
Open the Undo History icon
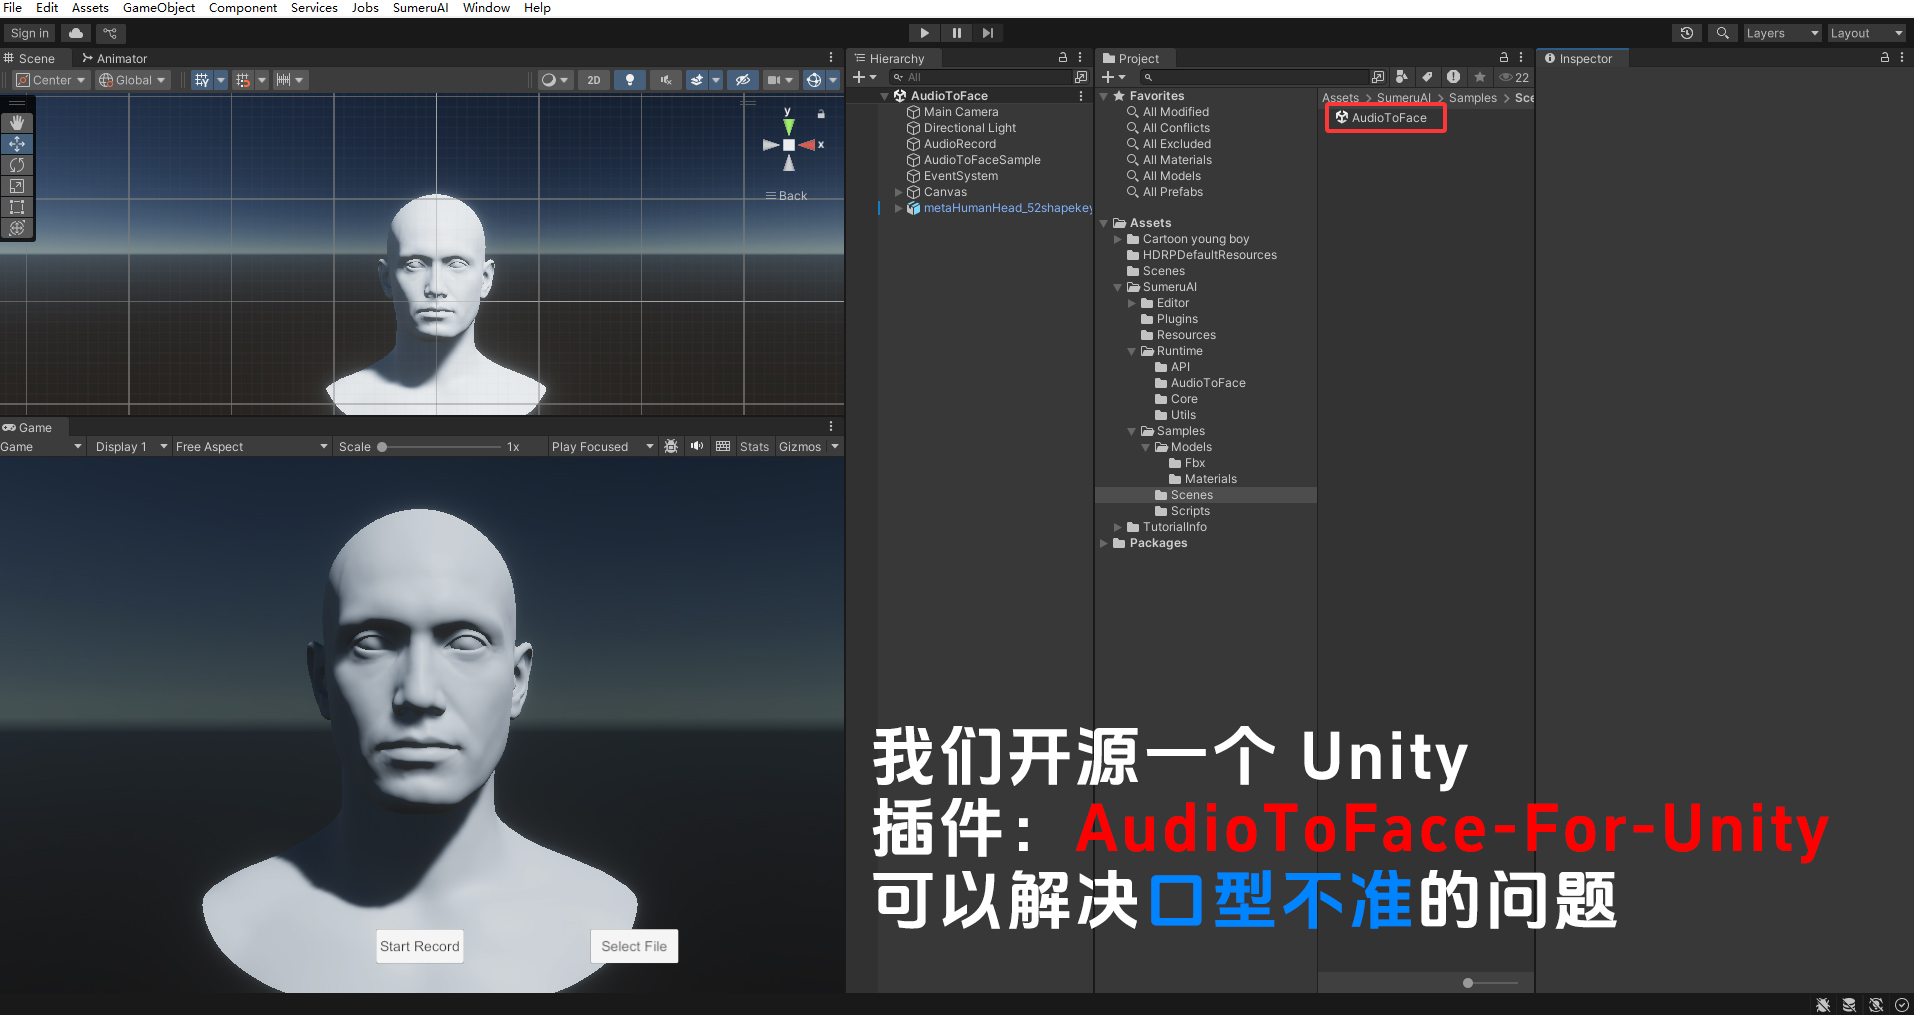pos(1687,33)
